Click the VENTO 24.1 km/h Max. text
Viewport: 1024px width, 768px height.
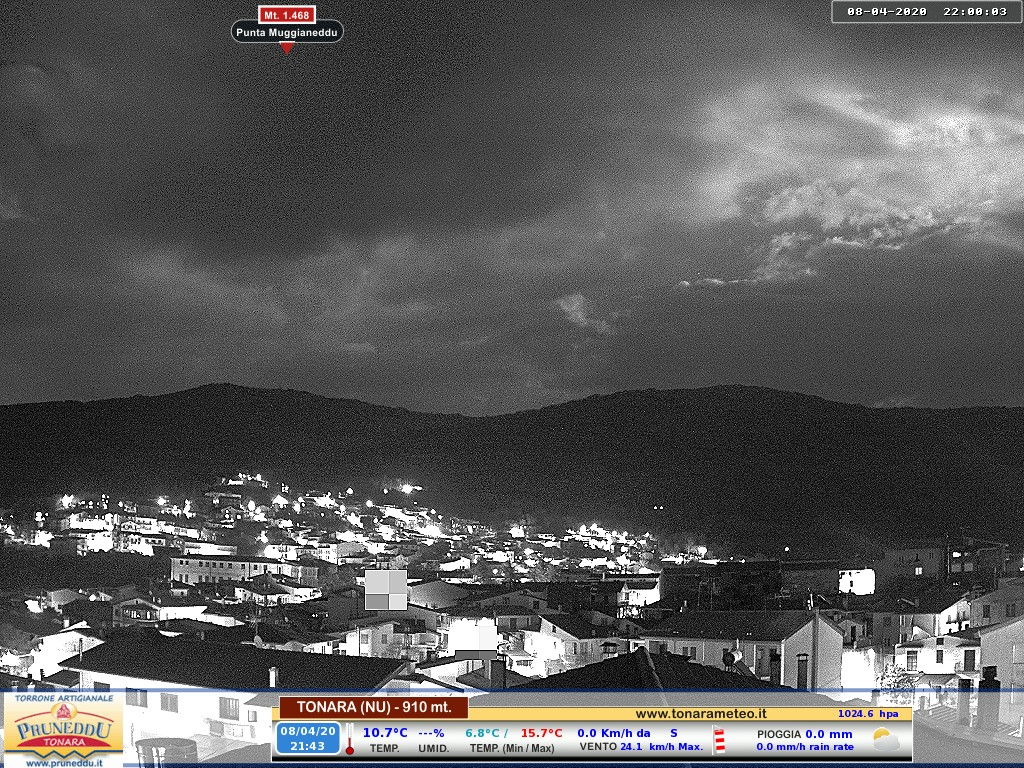pyautogui.click(x=641, y=746)
